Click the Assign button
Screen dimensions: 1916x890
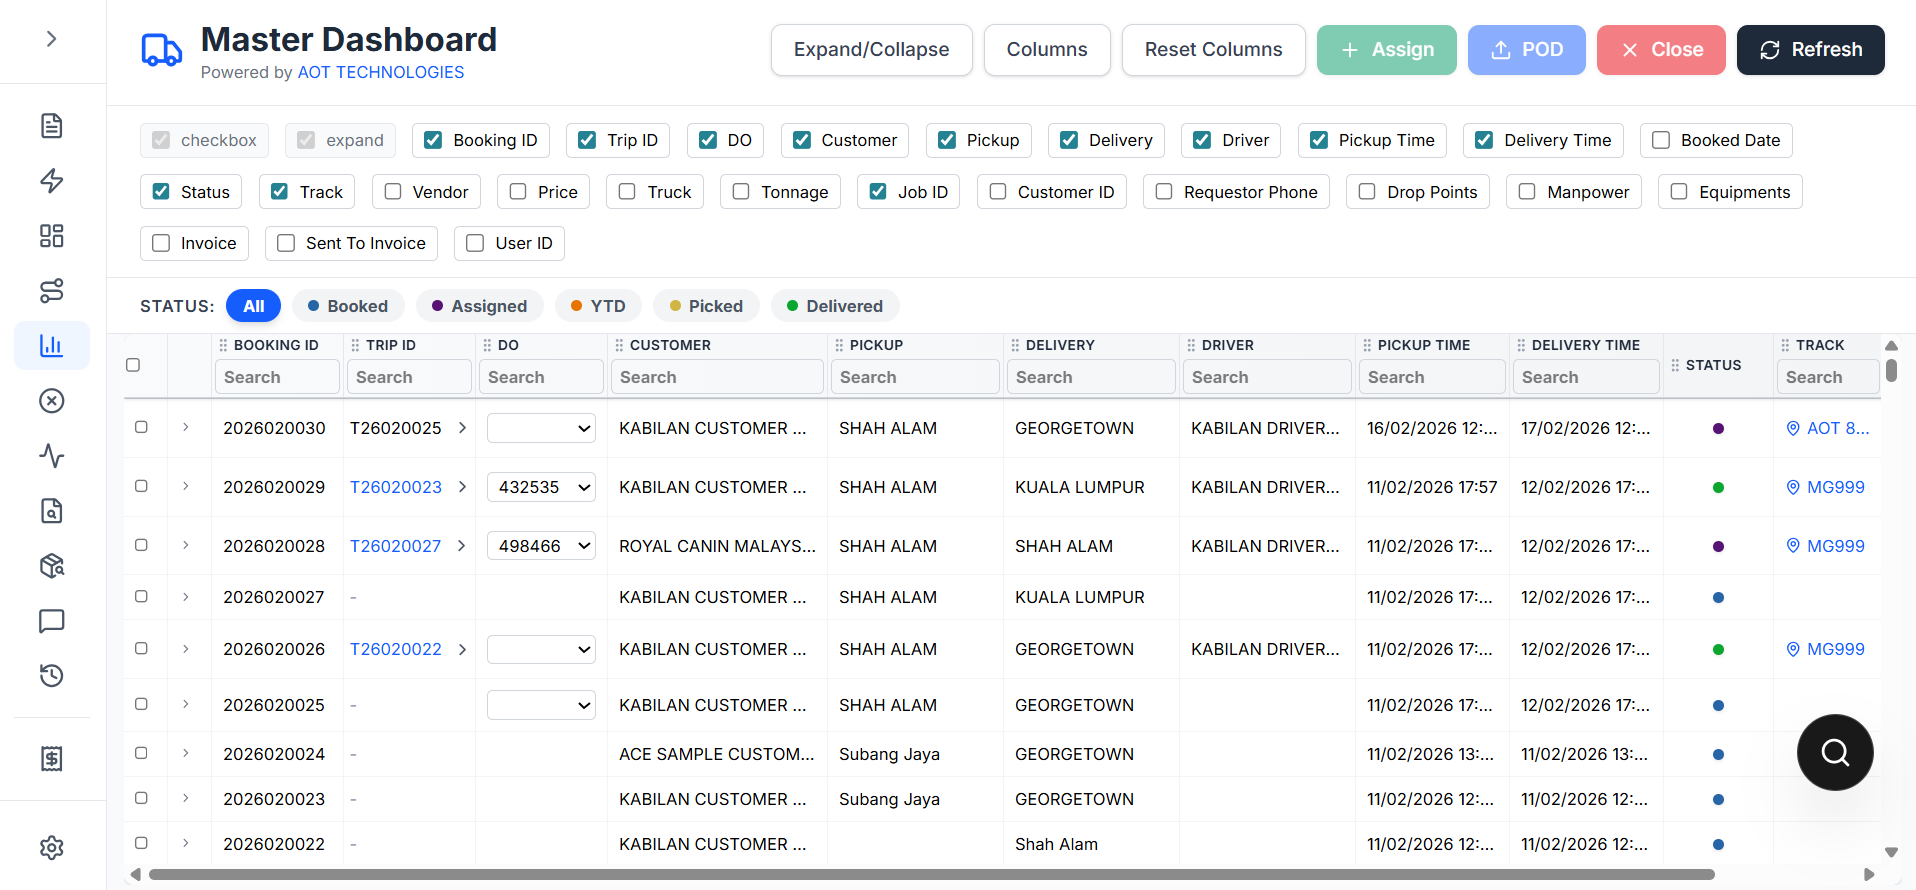coord(1387,50)
